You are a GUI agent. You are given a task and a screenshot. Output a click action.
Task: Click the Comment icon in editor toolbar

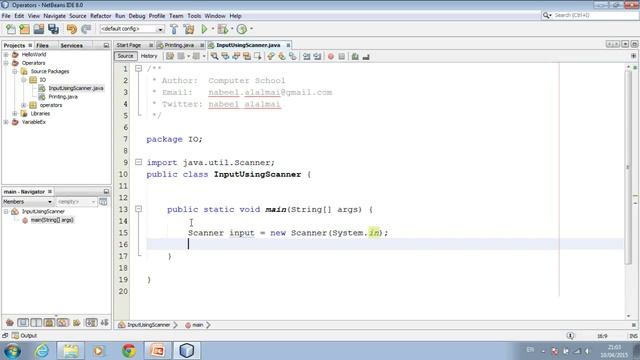click(x=355, y=56)
